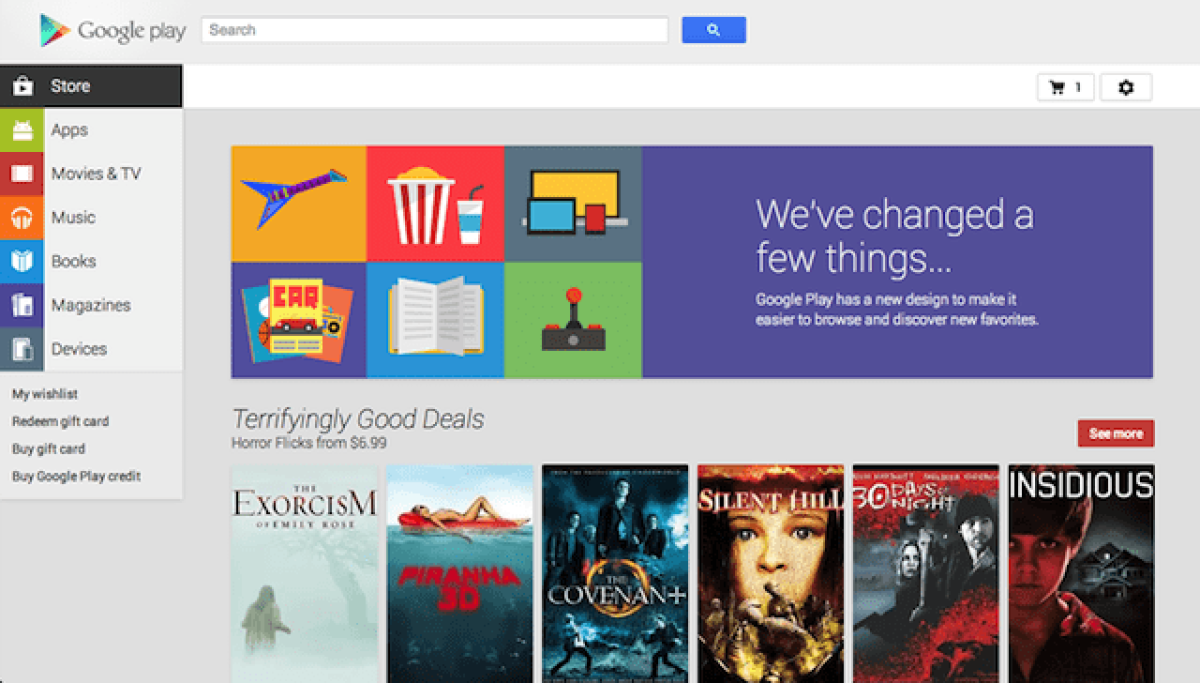Click the Google Play logo
This screenshot has height=683, width=1200.
(x=112, y=31)
